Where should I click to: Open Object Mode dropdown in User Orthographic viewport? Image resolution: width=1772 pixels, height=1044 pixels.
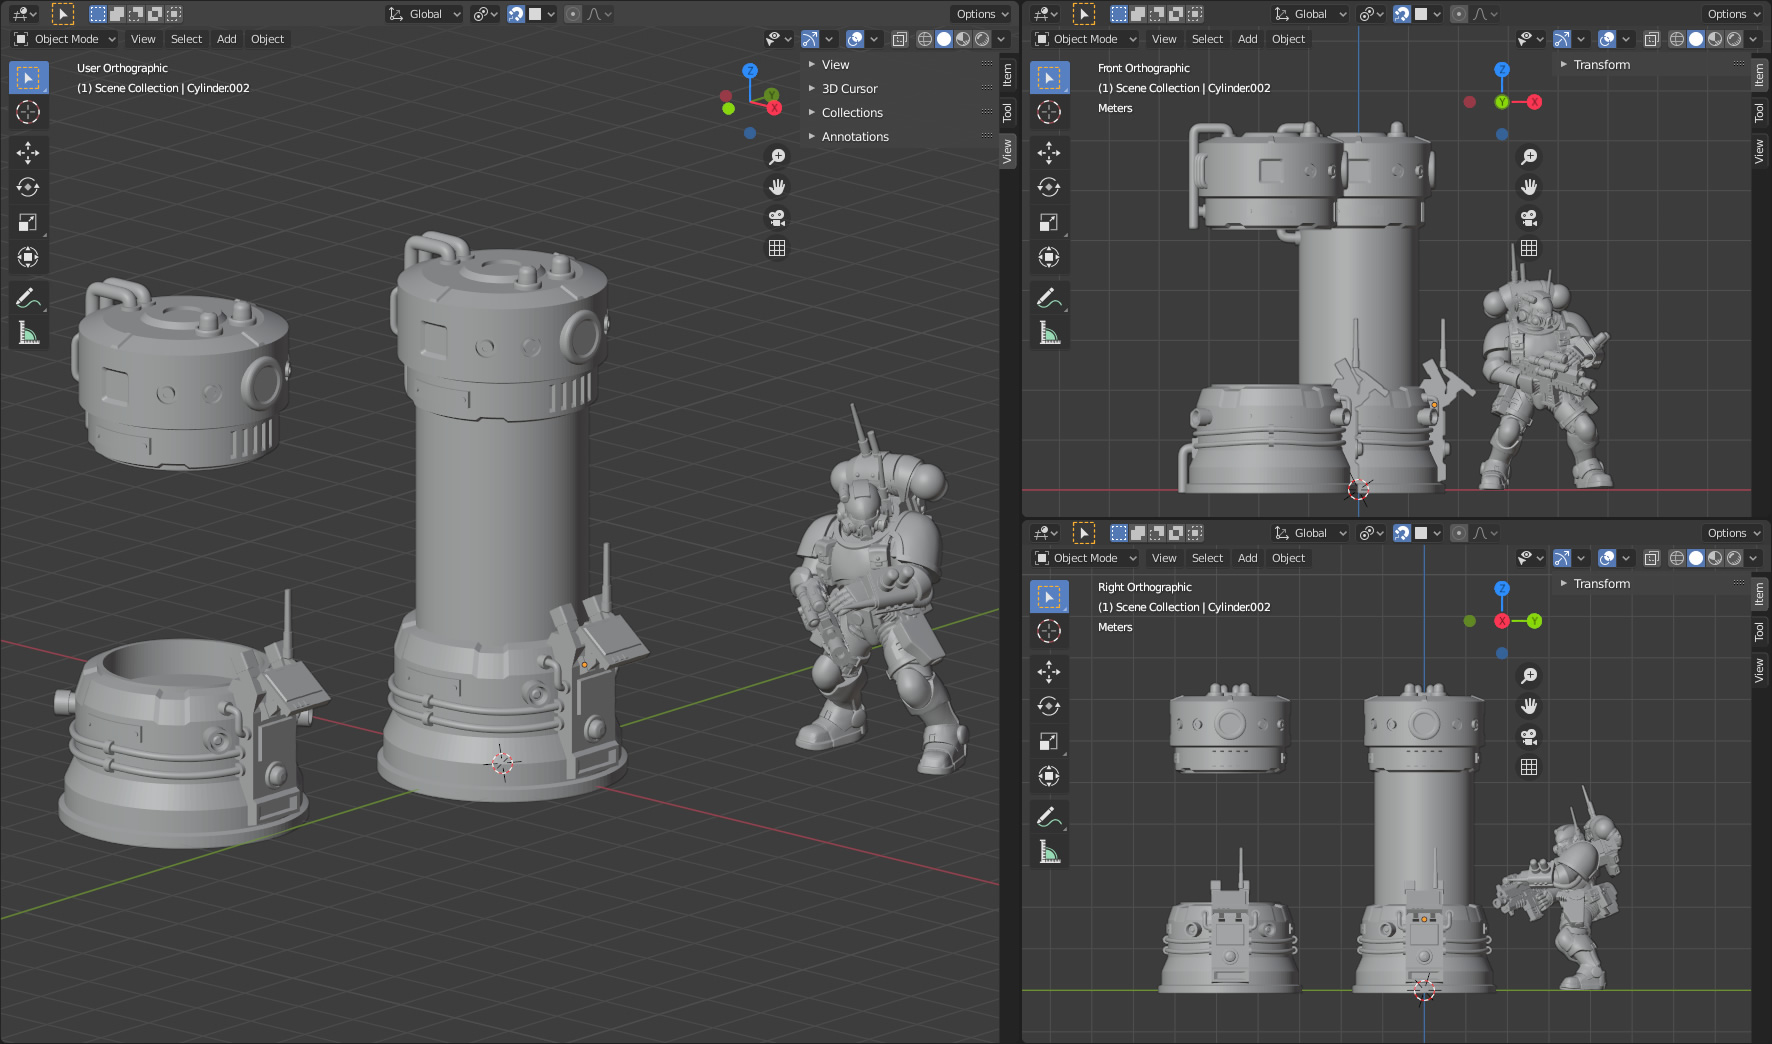65,39
